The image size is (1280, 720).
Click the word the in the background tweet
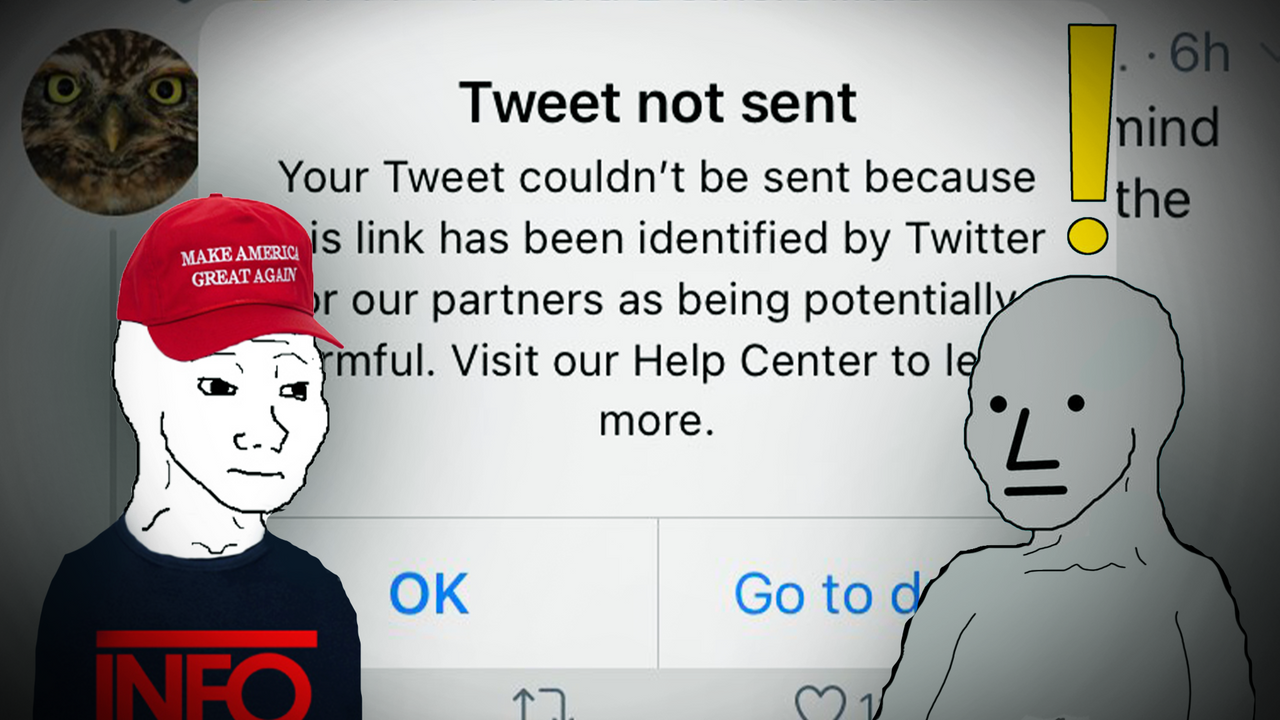tap(1153, 199)
